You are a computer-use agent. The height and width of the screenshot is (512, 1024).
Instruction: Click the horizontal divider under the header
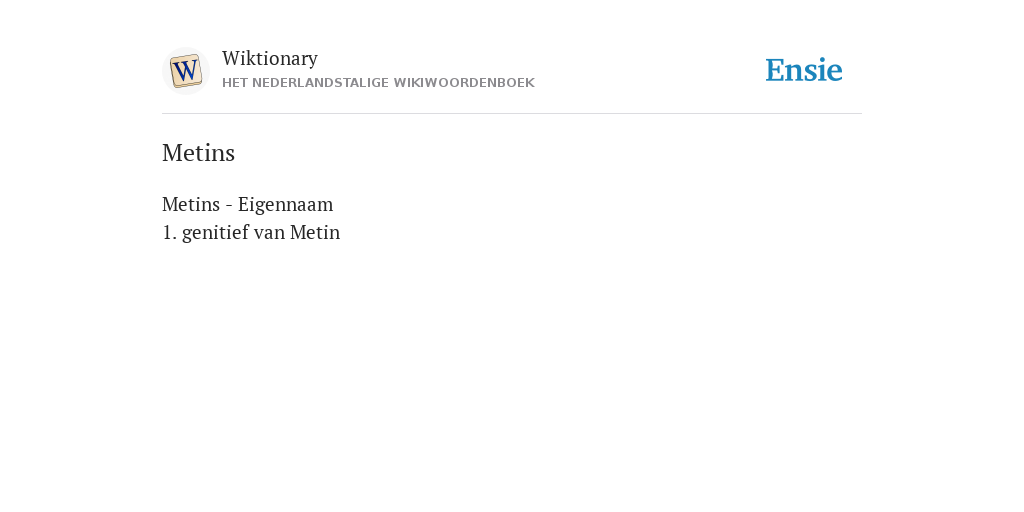tap(512, 114)
